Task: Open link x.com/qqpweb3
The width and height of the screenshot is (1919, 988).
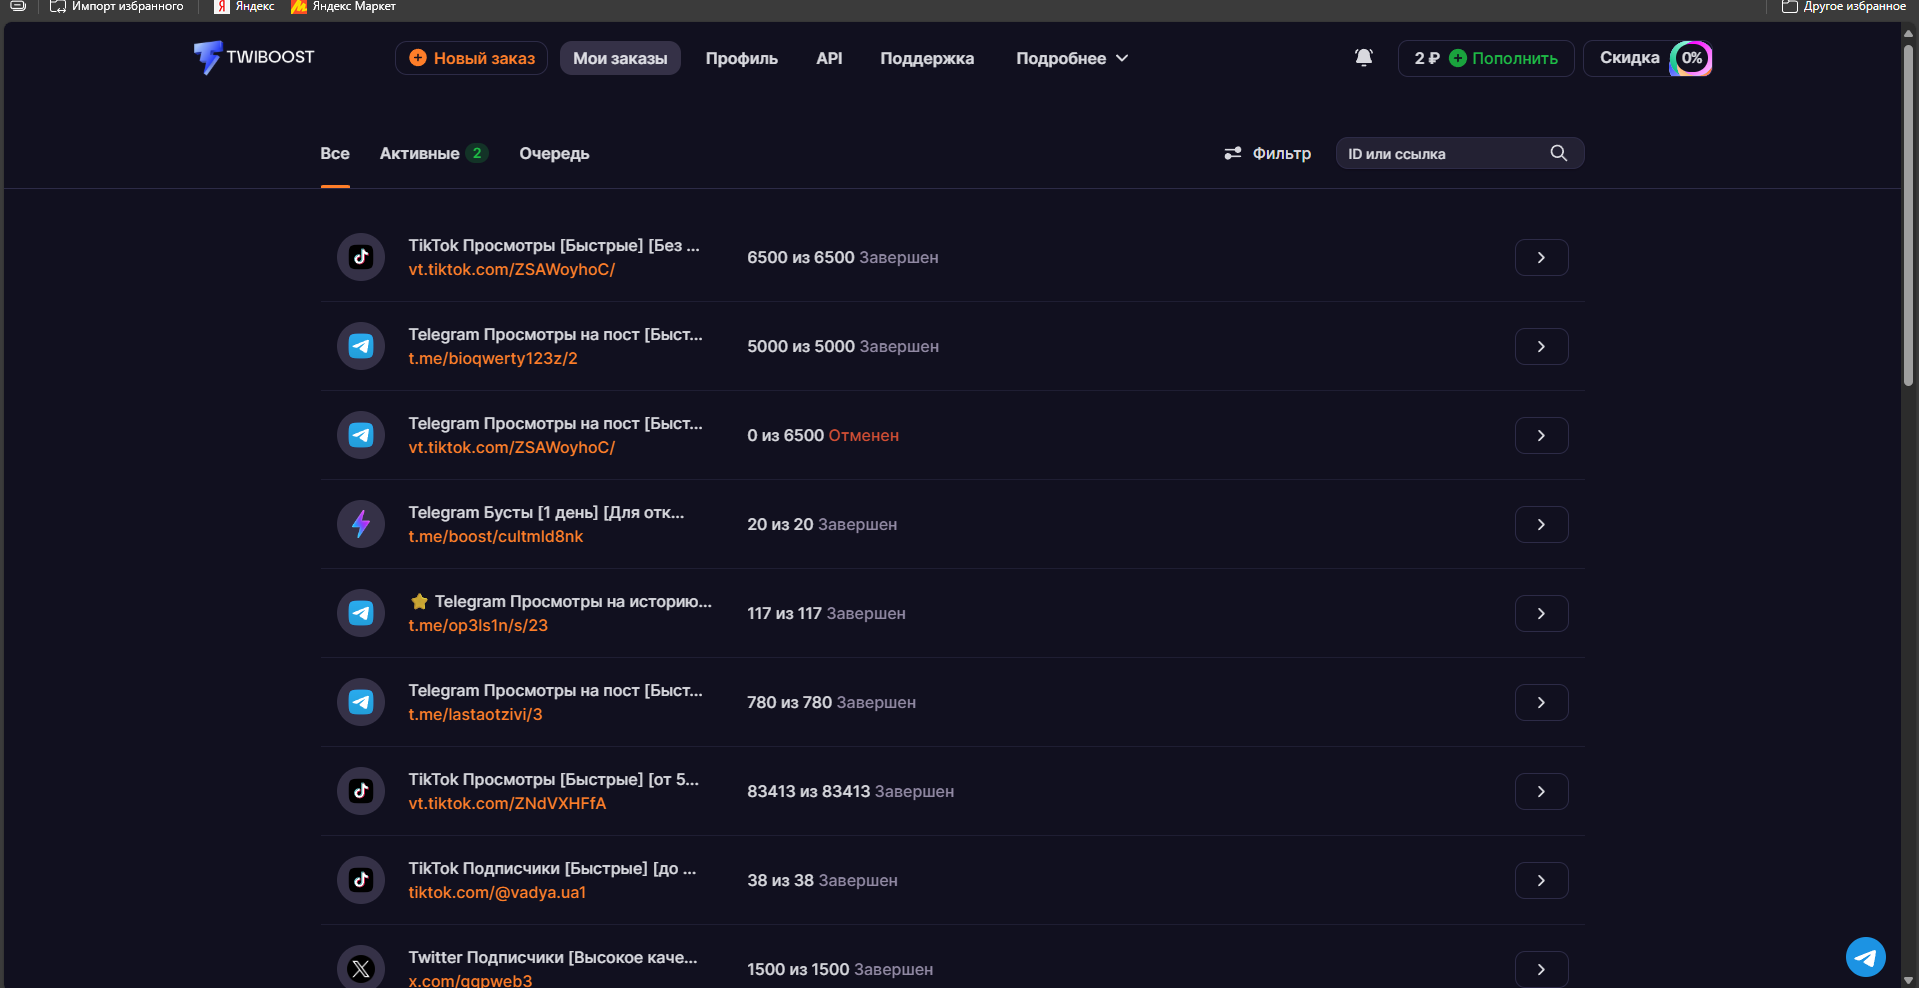Action: (x=470, y=980)
